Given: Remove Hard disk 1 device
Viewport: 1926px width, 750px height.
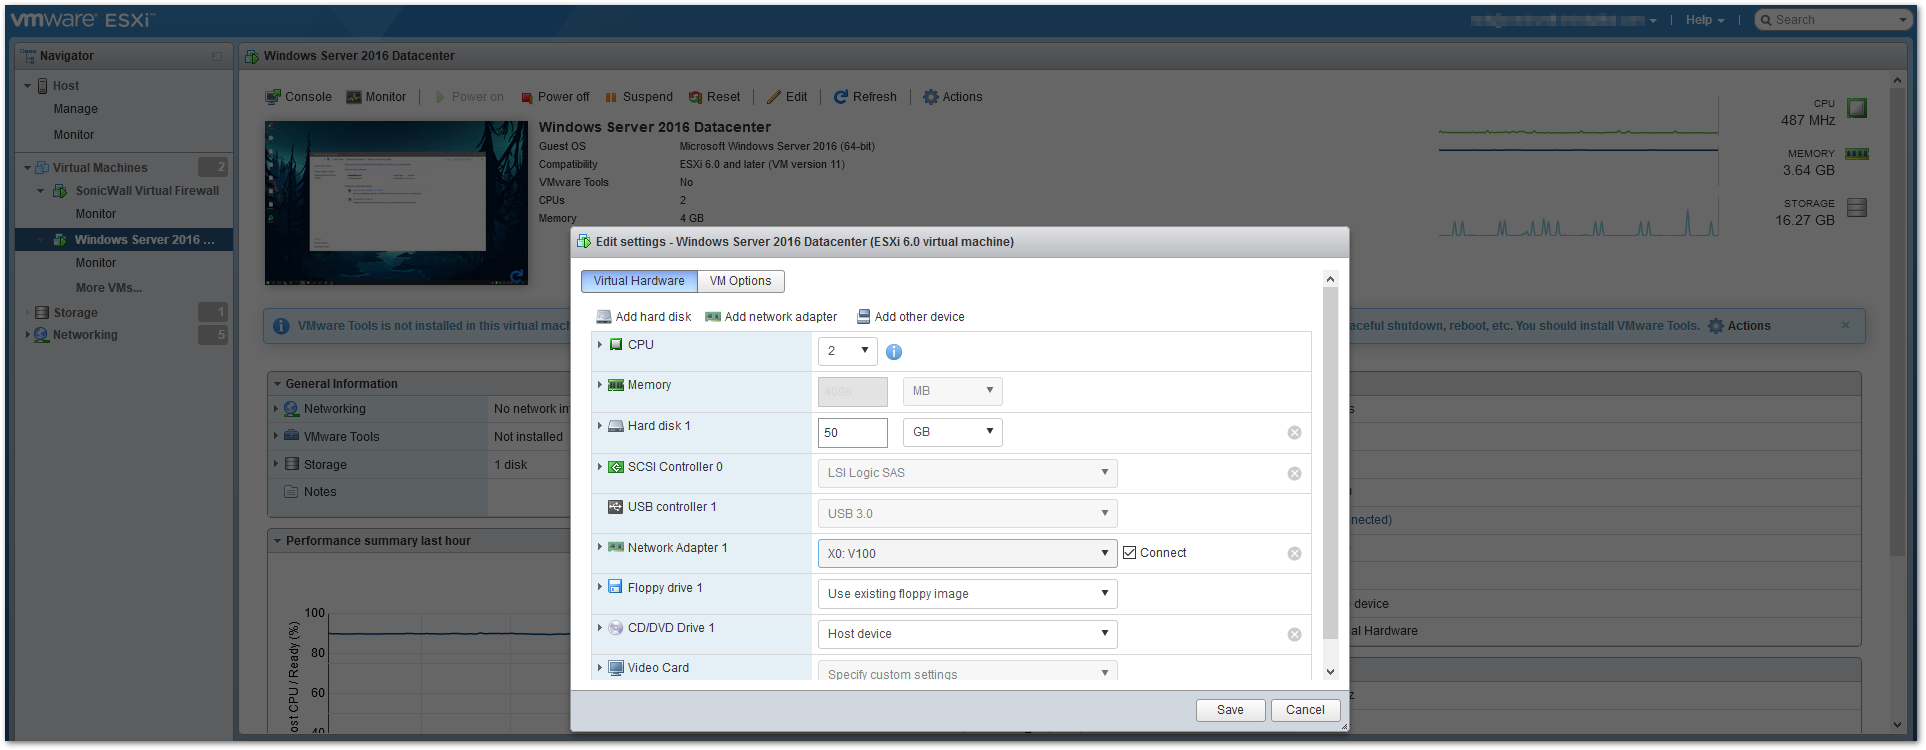Looking at the screenshot, I should tap(1294, 433).
